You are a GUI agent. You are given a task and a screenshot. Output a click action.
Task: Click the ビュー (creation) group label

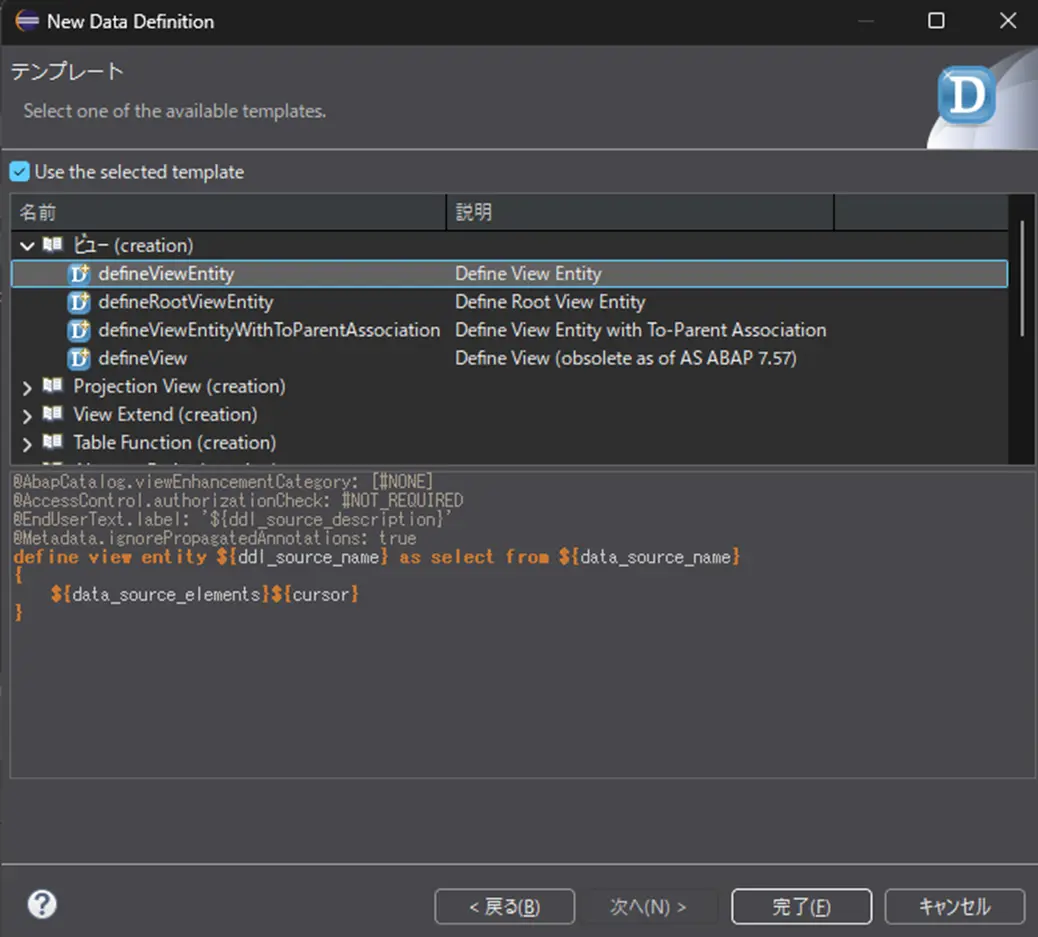click(x=133, y=245)
